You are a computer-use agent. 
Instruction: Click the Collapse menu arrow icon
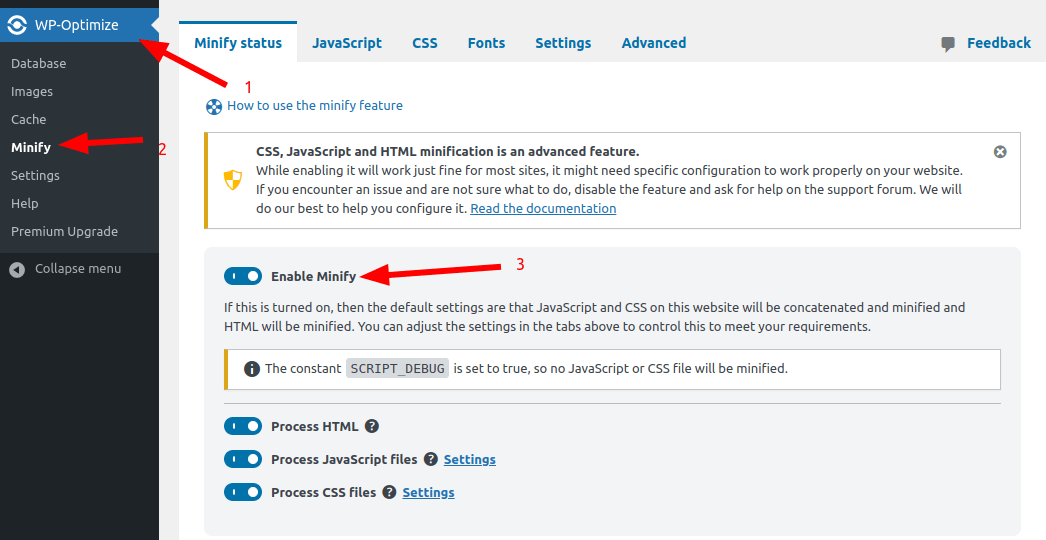[x=17, y=269]
